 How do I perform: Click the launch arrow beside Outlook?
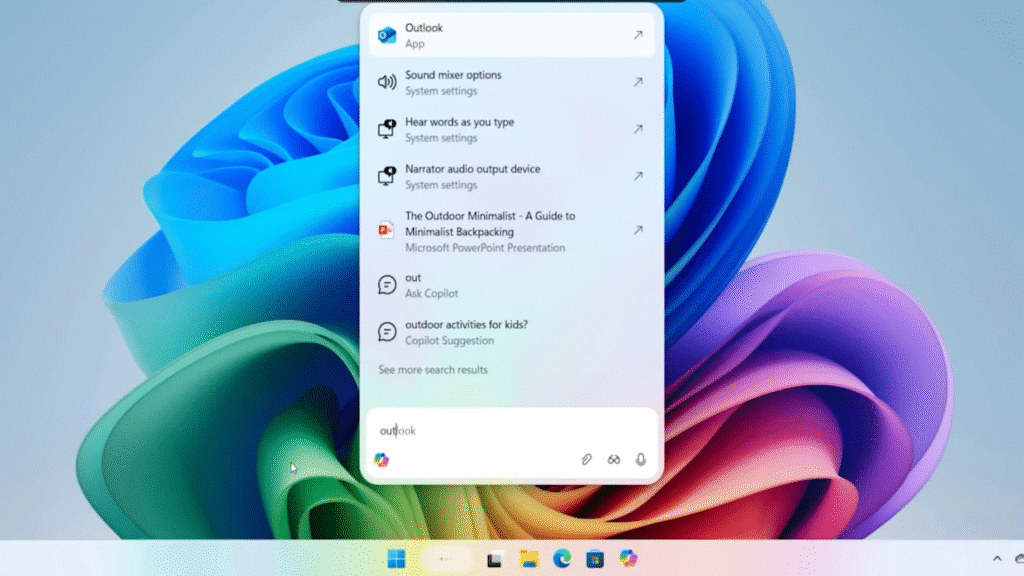(x=638, y=35)
